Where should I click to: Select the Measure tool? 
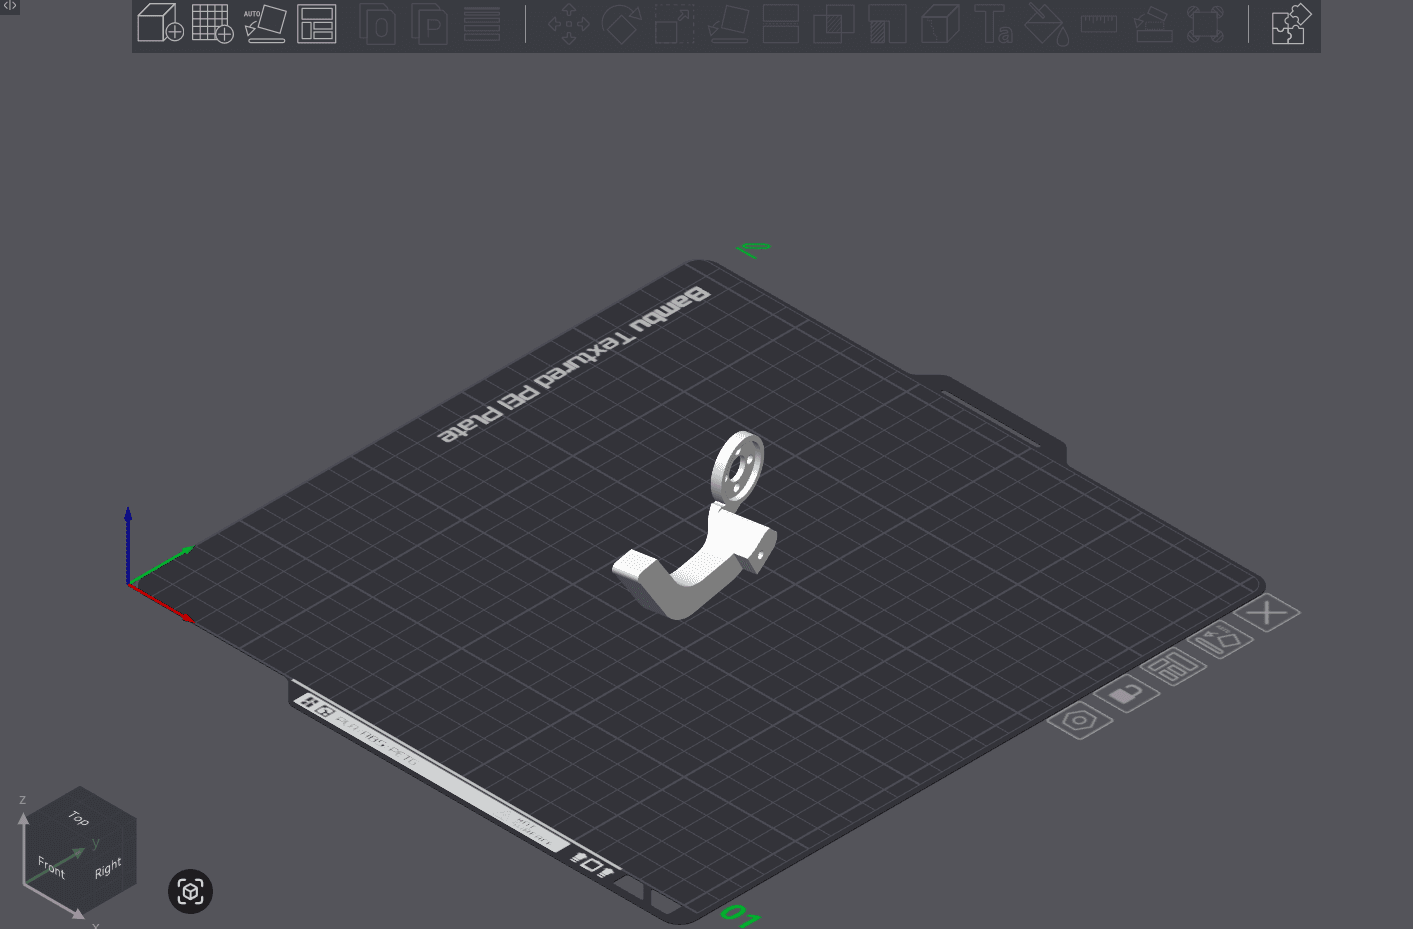point(1098,25)
